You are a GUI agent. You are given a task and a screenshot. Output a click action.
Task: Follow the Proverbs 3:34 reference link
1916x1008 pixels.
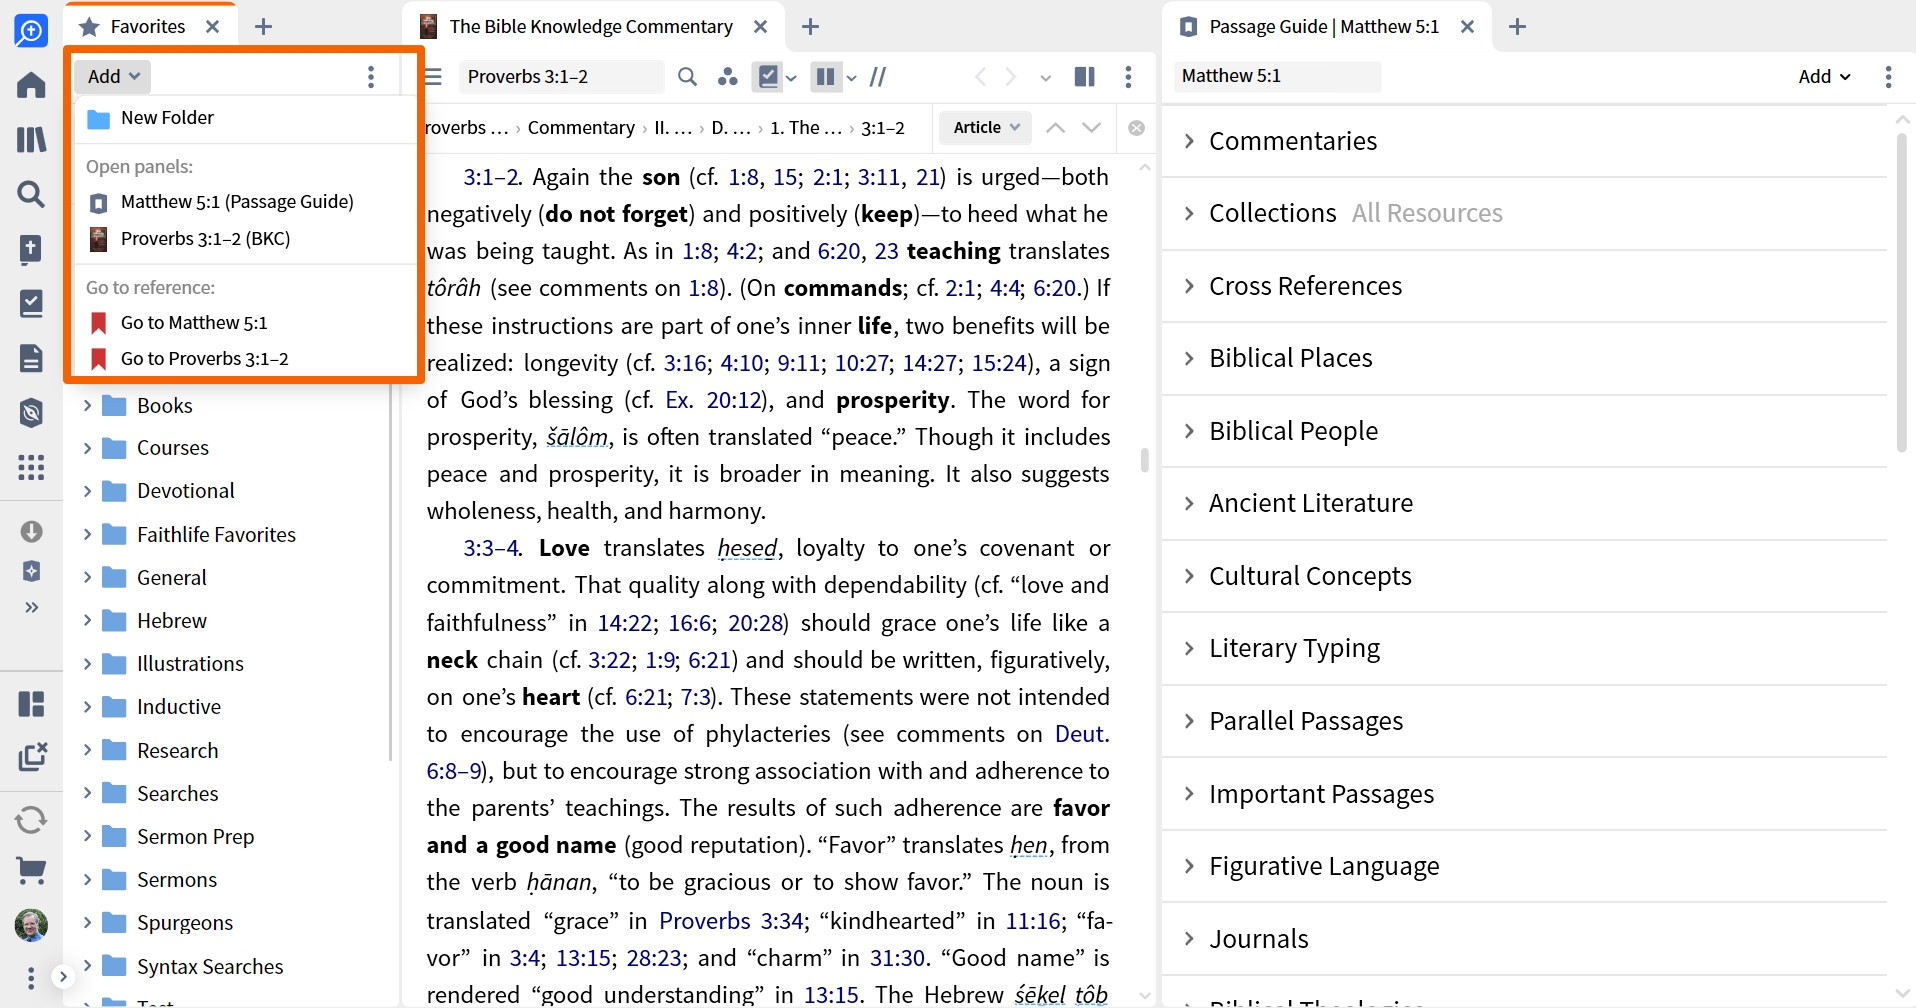pyautogui.click(x=731, y=920)
